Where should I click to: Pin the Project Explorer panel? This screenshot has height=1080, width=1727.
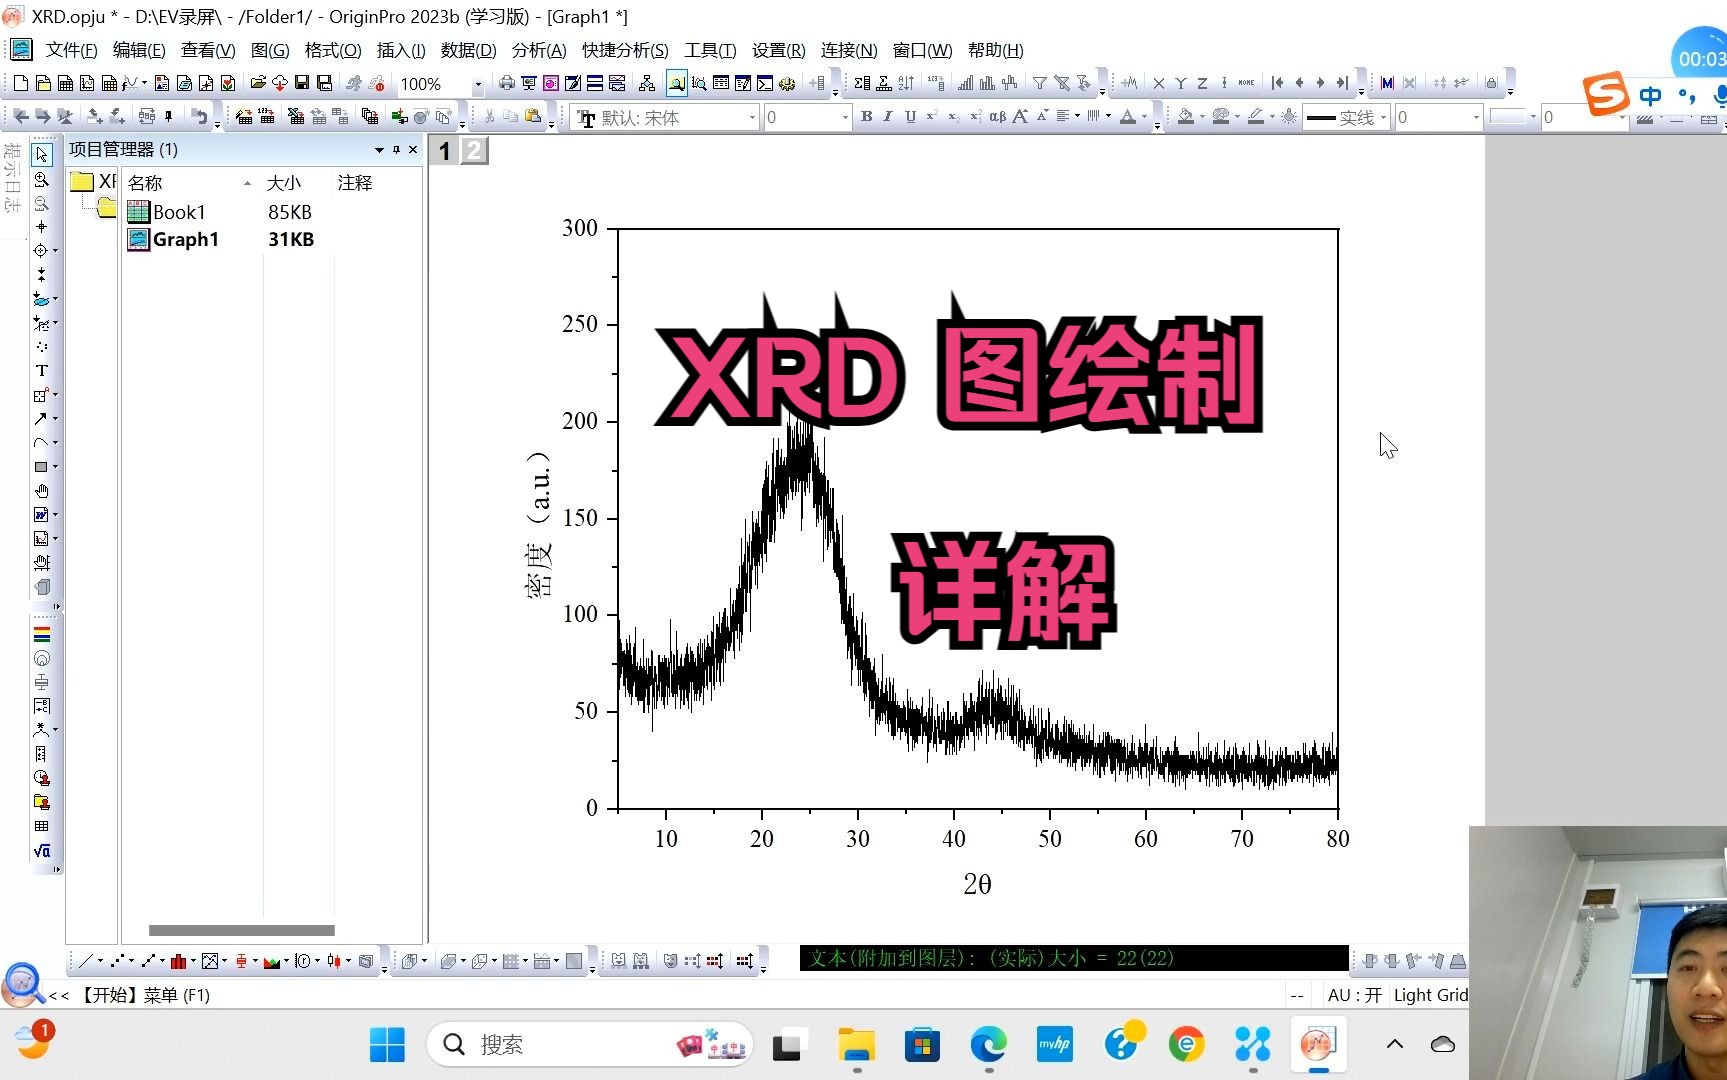(x=396, y=149)
